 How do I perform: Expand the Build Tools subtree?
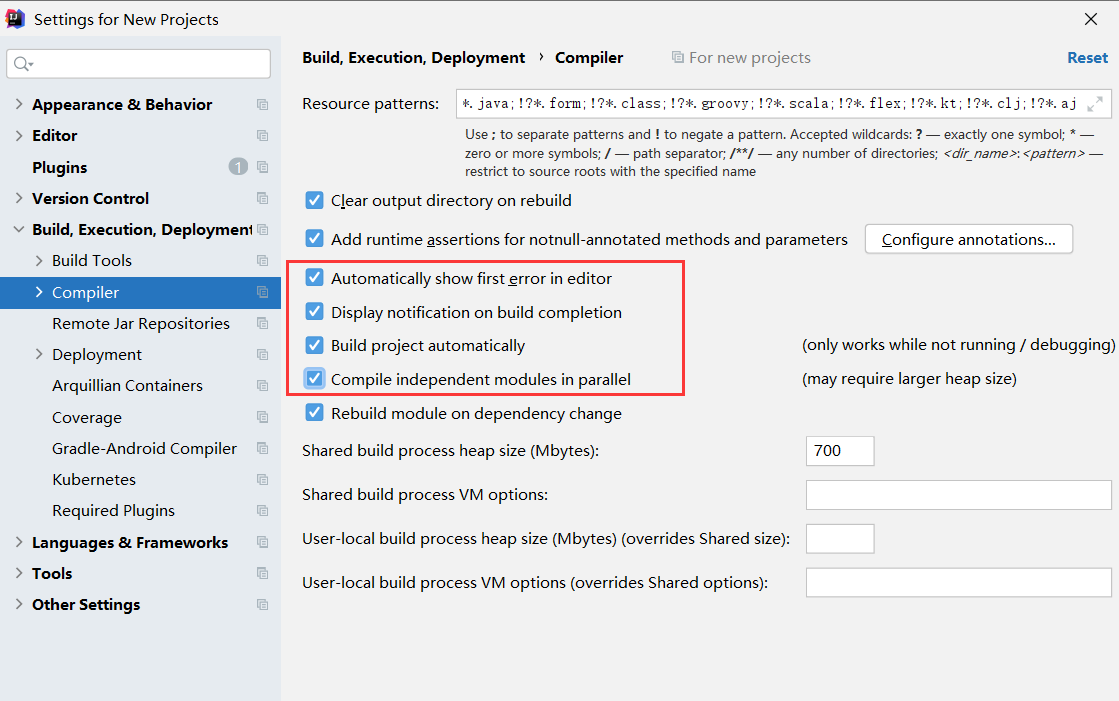tap(39, 261)
